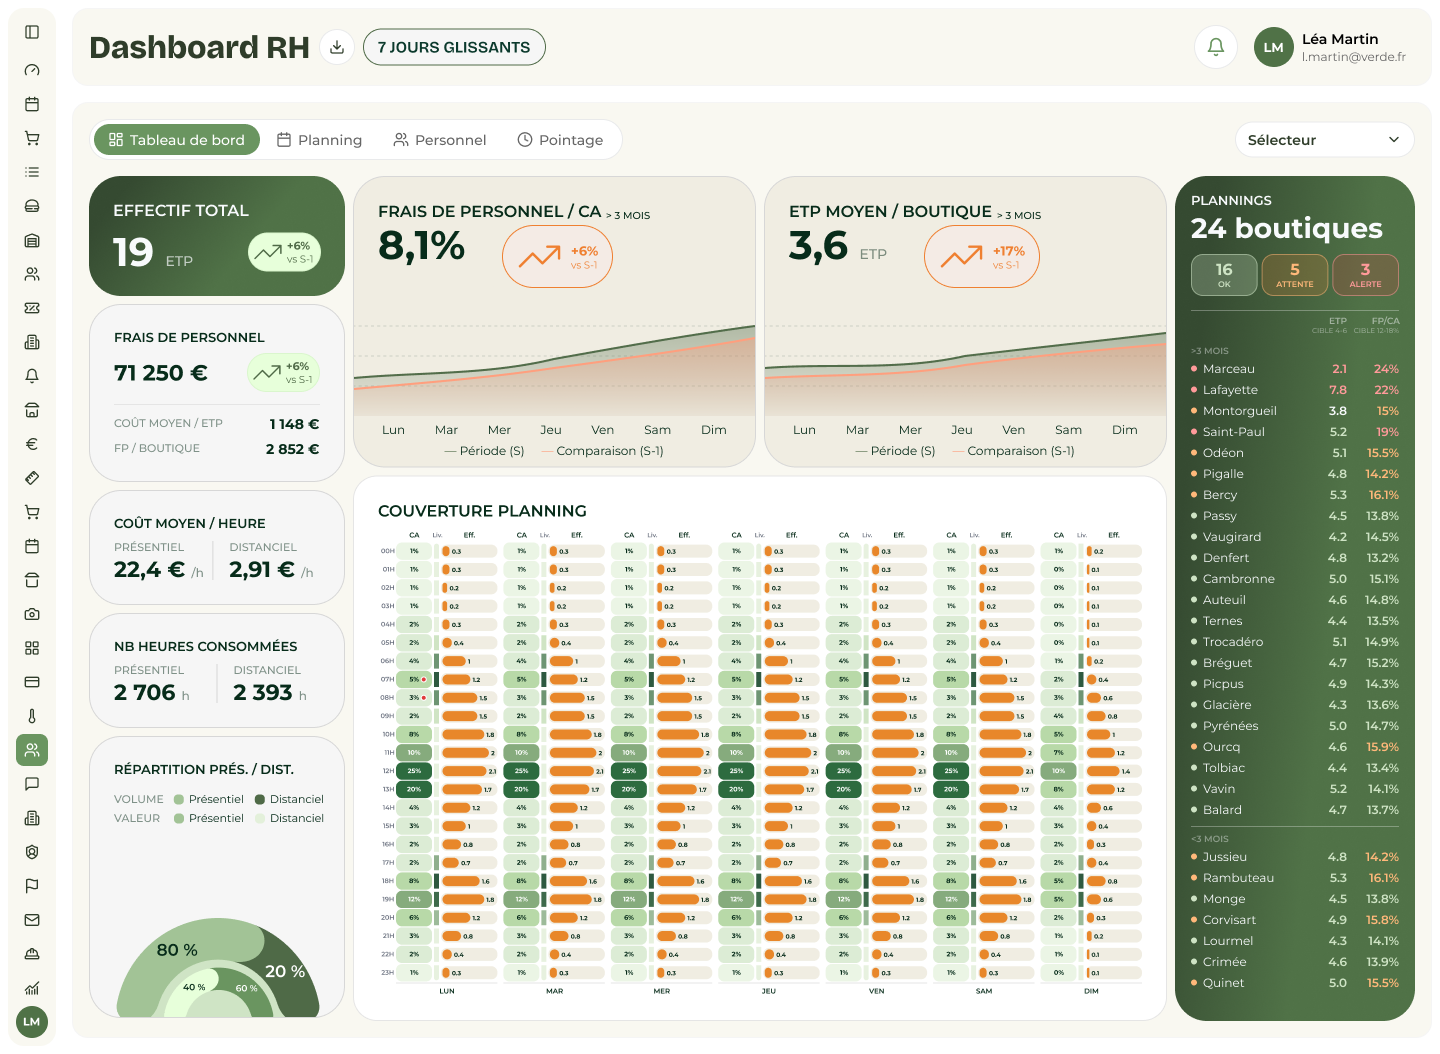Select the Lafayette boutique row
The height and width of the screenshot is (1054, 1440).
click(x=1295, y=390)
